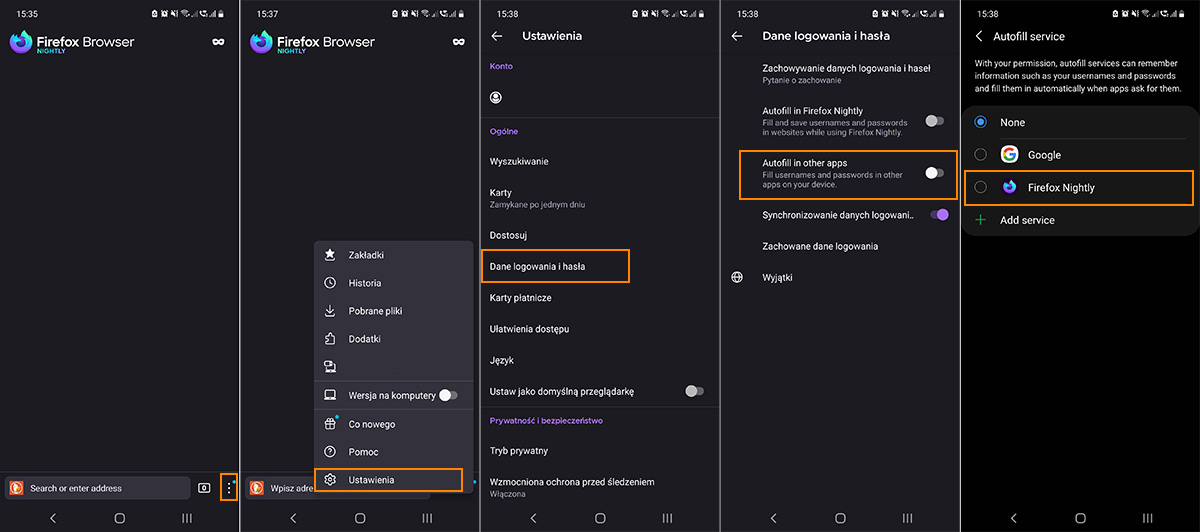
Task: Toggle 'Wersja na komputery' switch
Action: pos(448,395)
